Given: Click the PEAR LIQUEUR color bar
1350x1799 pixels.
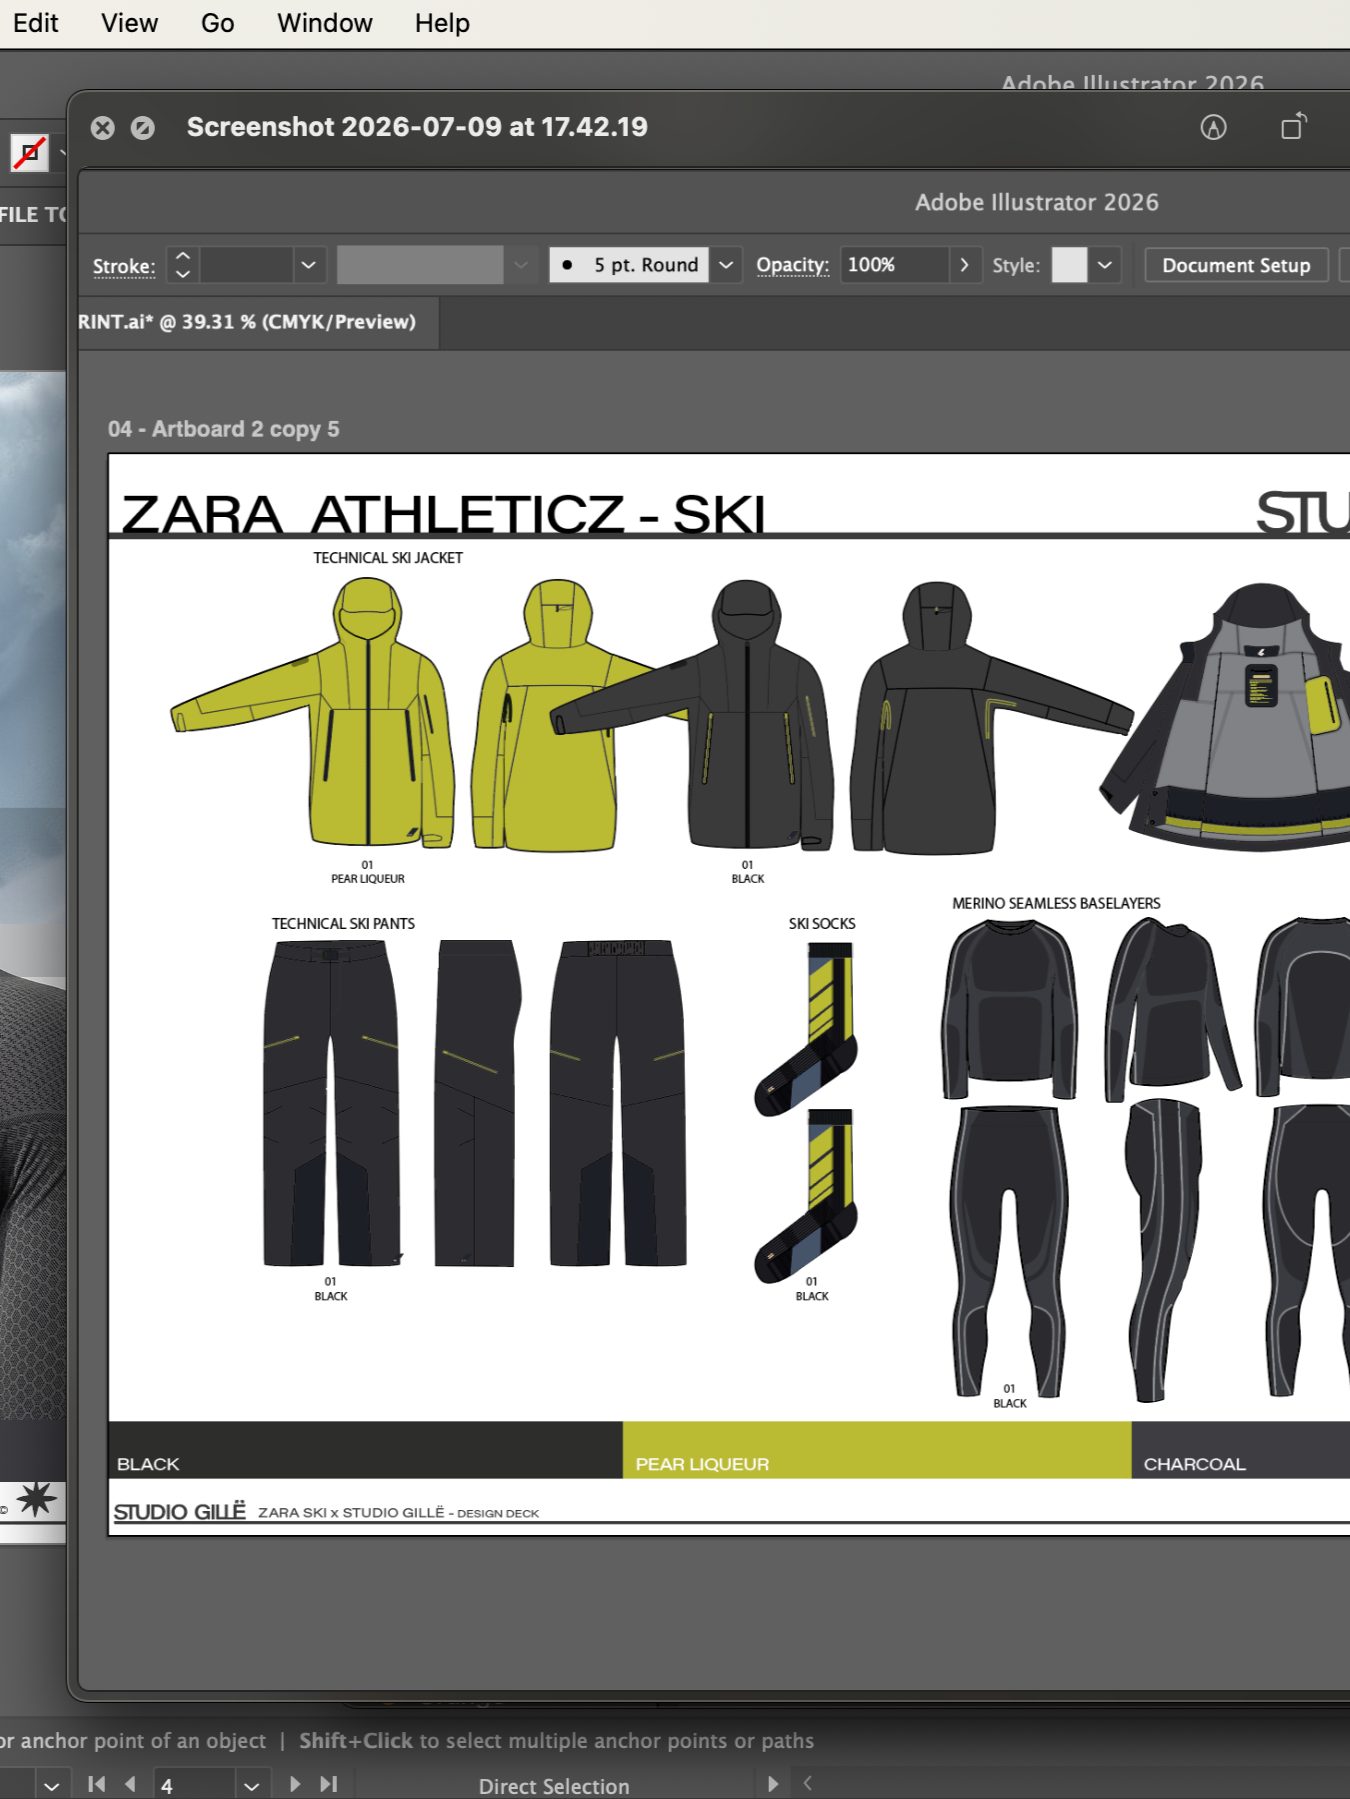Looking at the screenshot, I should (x=876, y=1449).
